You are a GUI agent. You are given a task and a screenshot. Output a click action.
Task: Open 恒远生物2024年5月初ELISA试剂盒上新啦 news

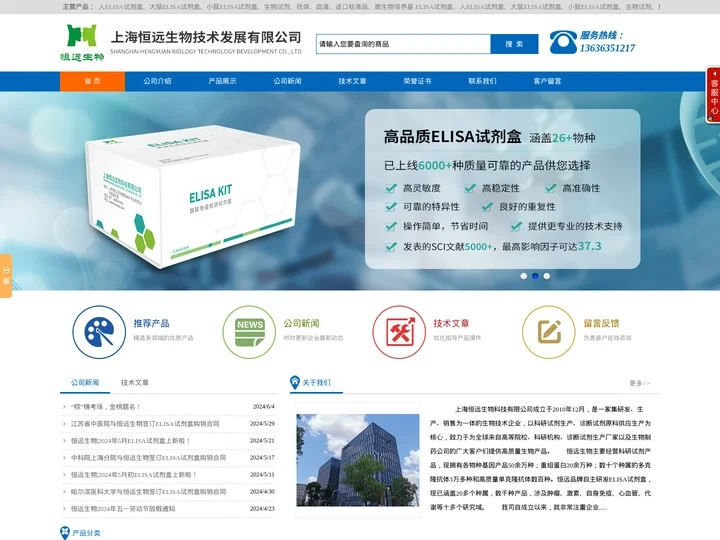[x=134, y=475]
